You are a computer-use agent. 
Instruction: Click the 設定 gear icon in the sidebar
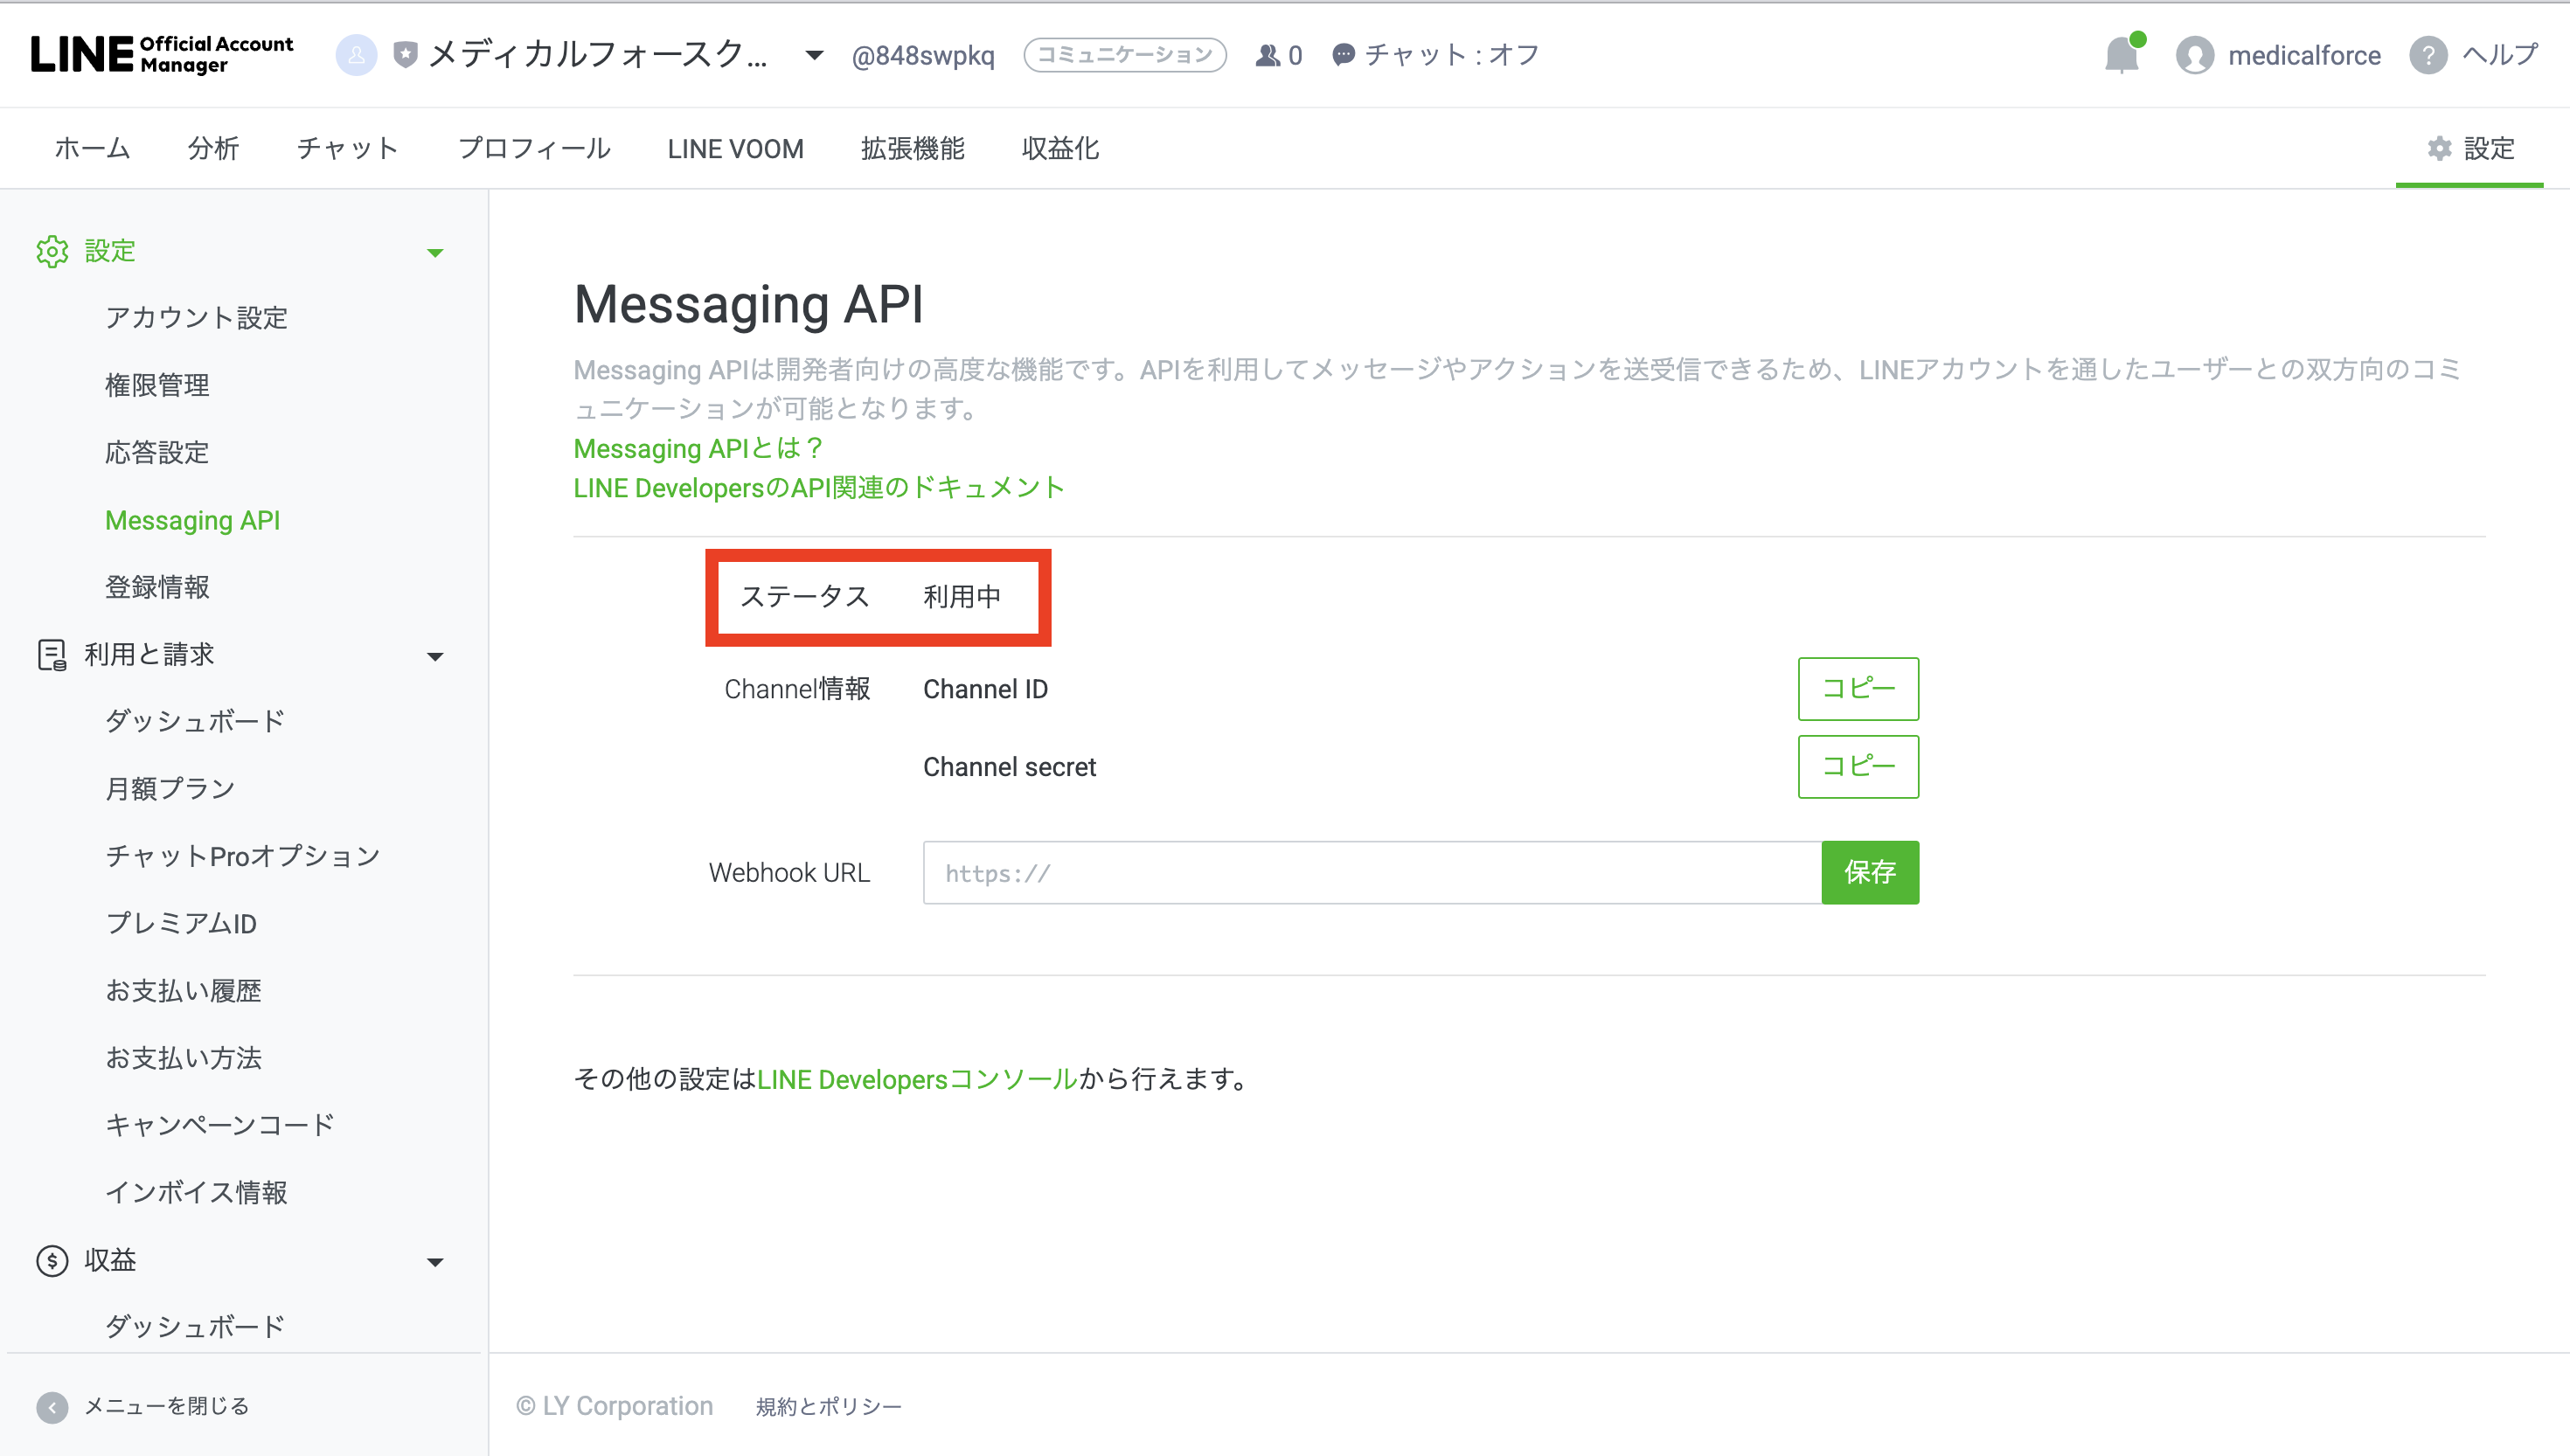pos(52,251)
